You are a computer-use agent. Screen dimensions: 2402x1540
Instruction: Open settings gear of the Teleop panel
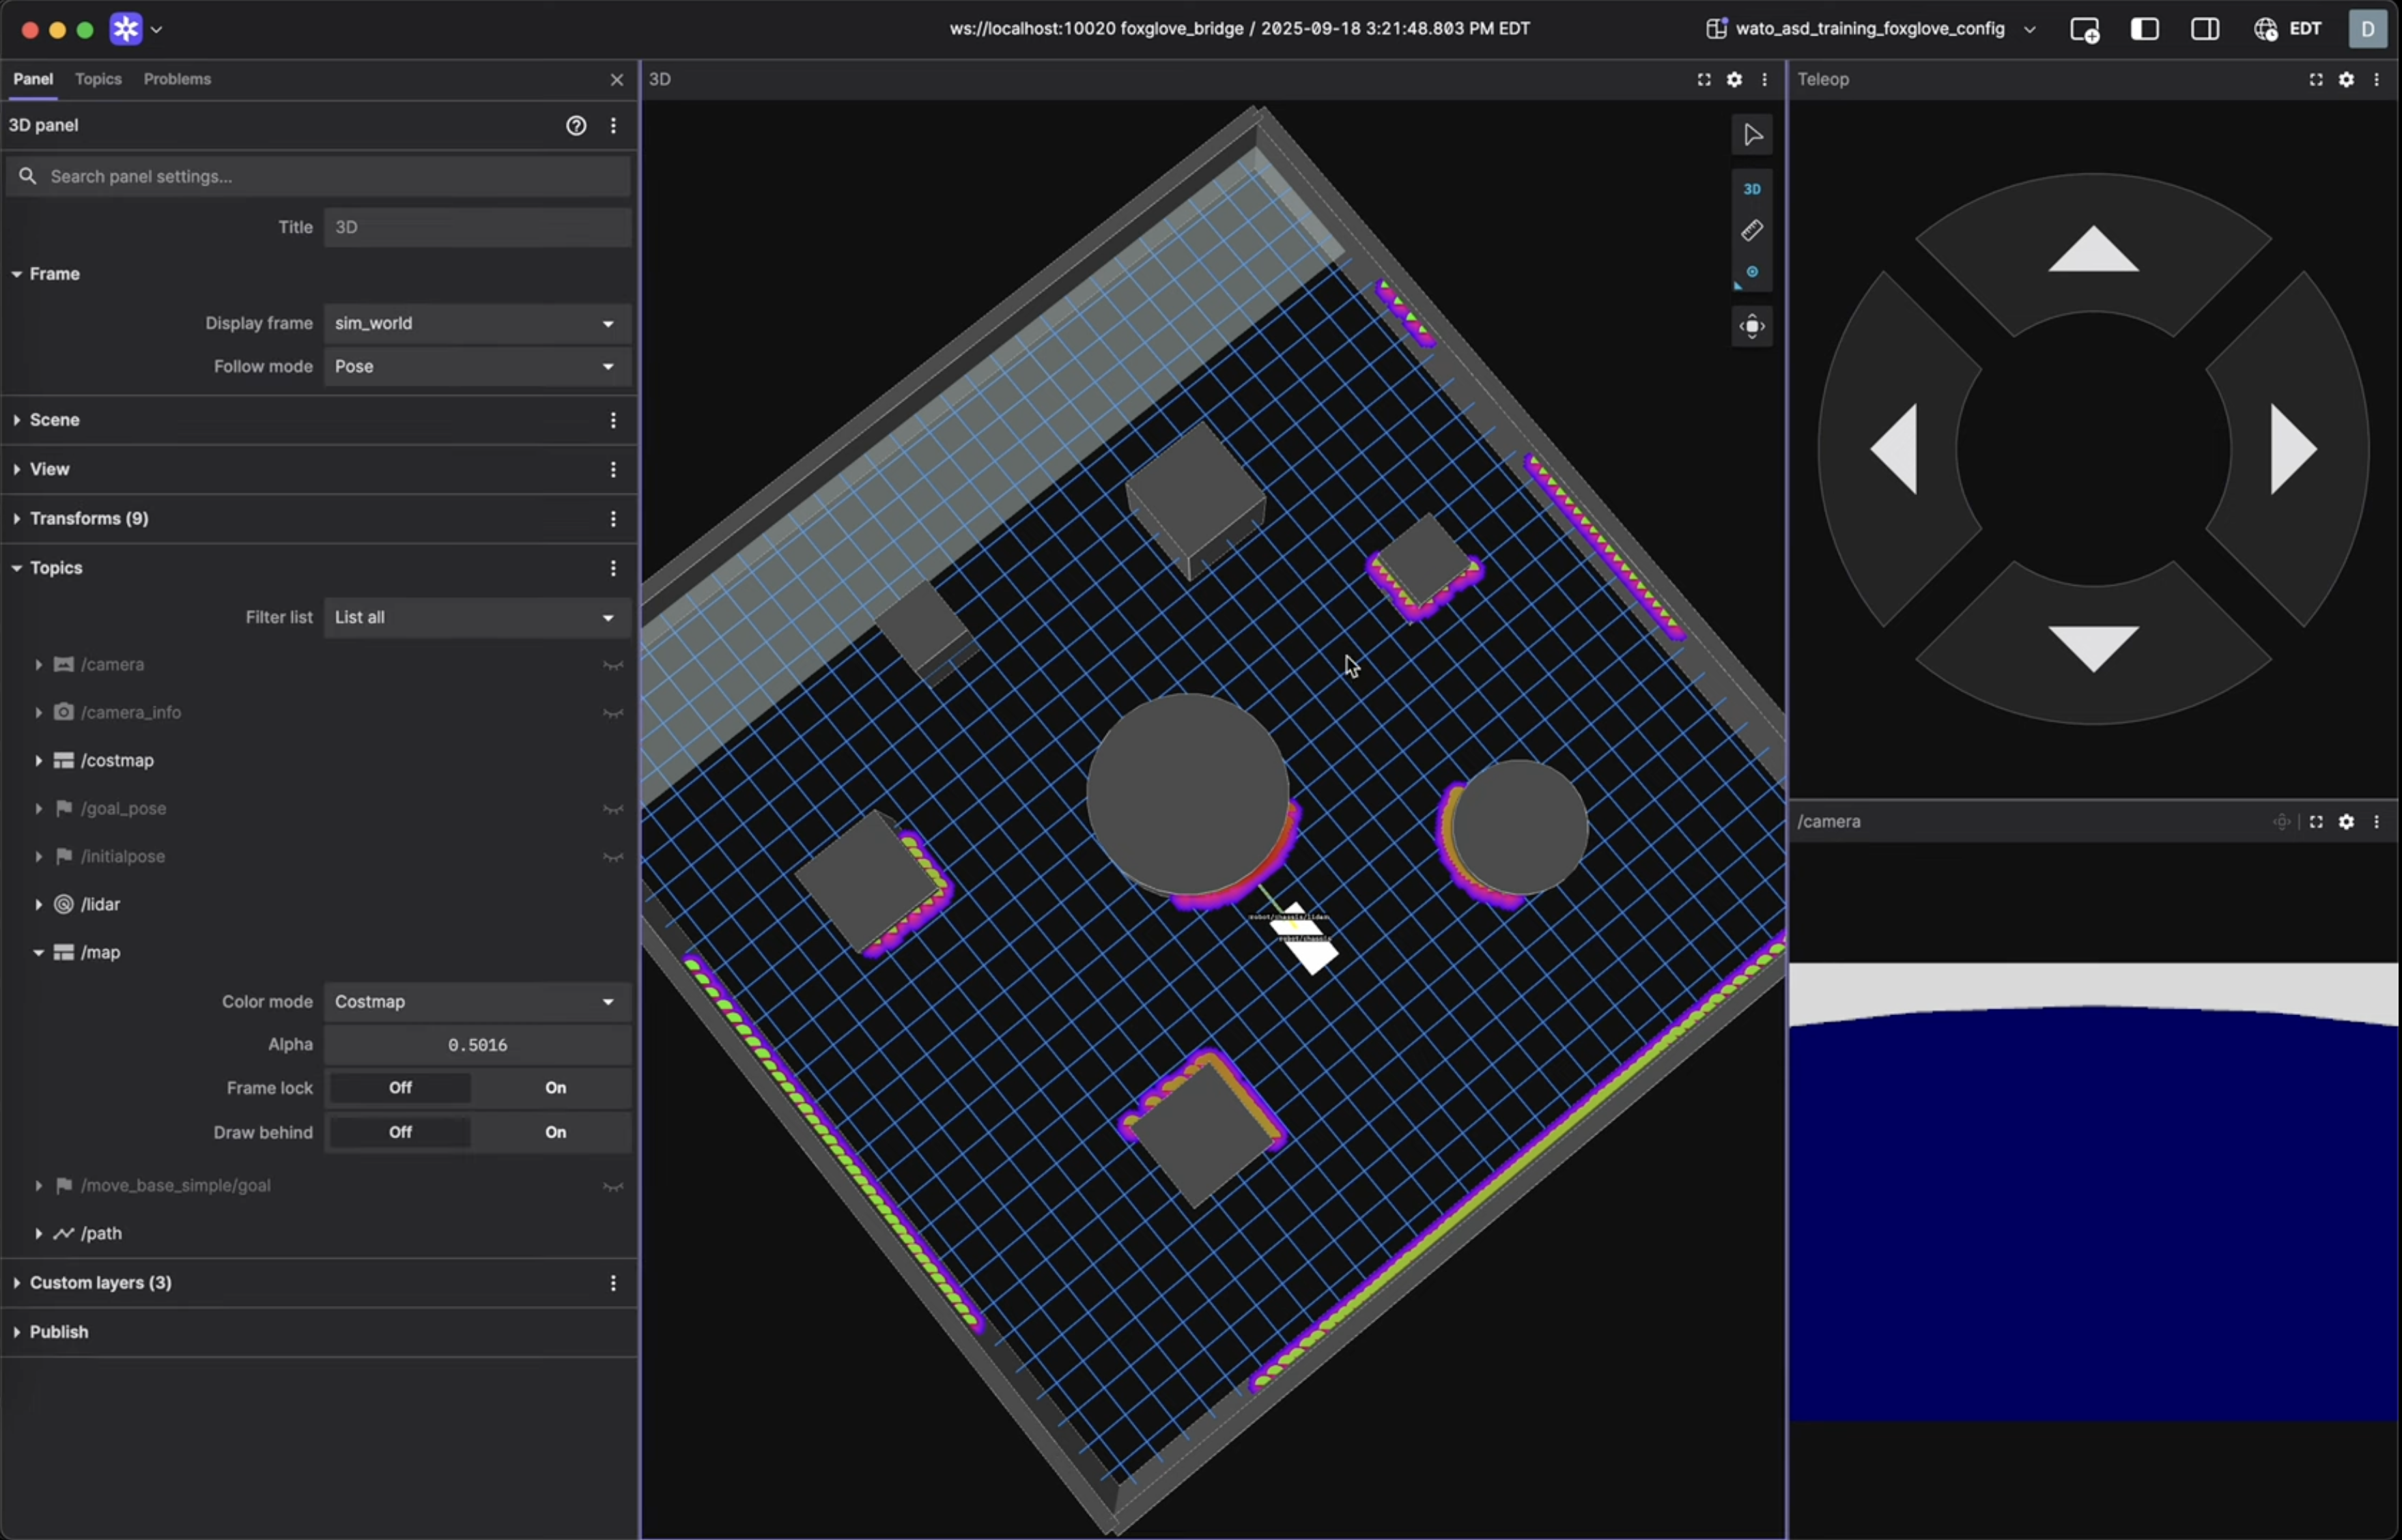[x=2345, y=79]
